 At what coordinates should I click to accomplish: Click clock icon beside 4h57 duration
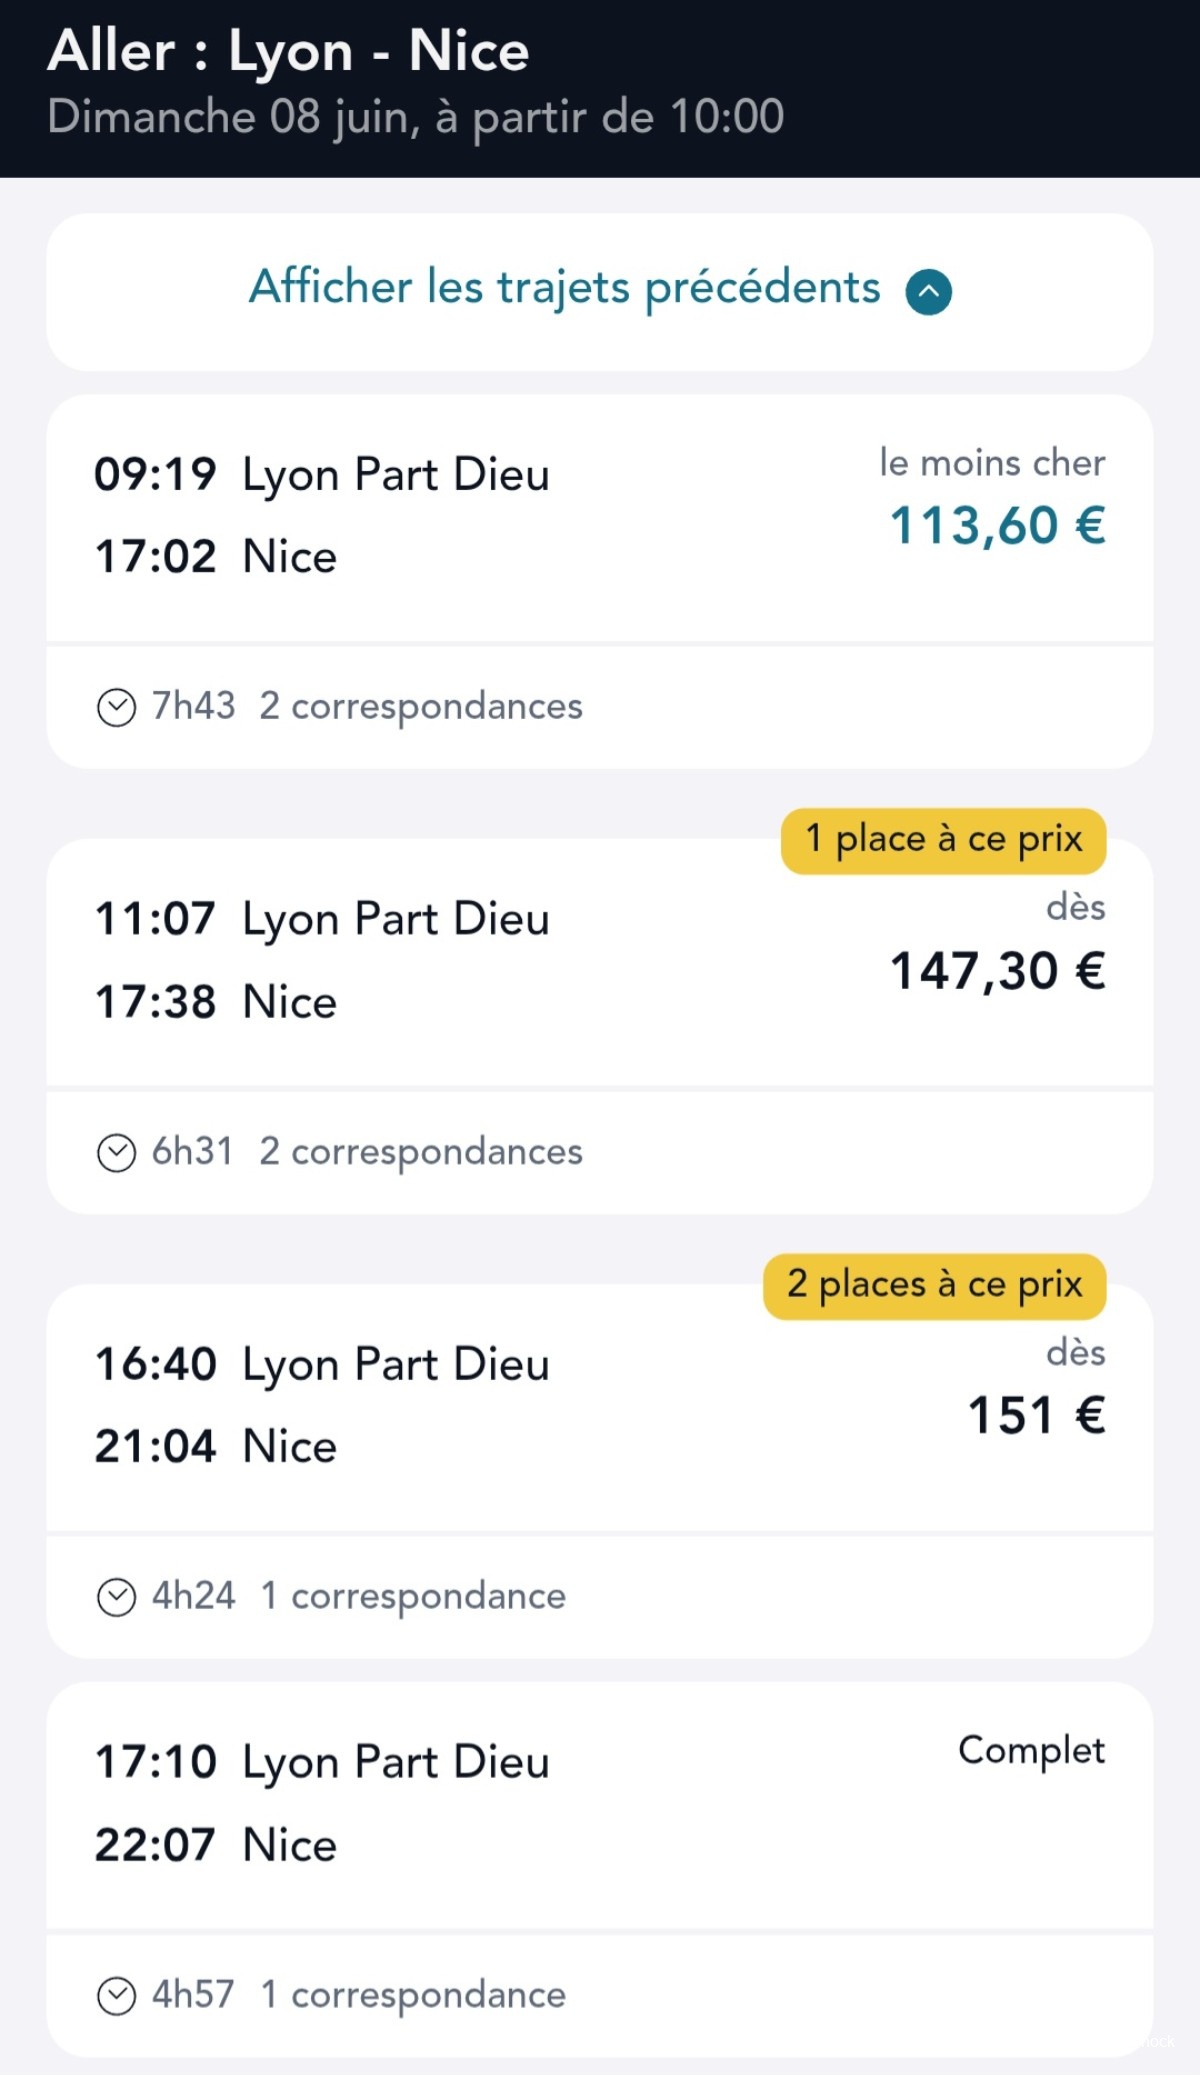point(116,1995)
